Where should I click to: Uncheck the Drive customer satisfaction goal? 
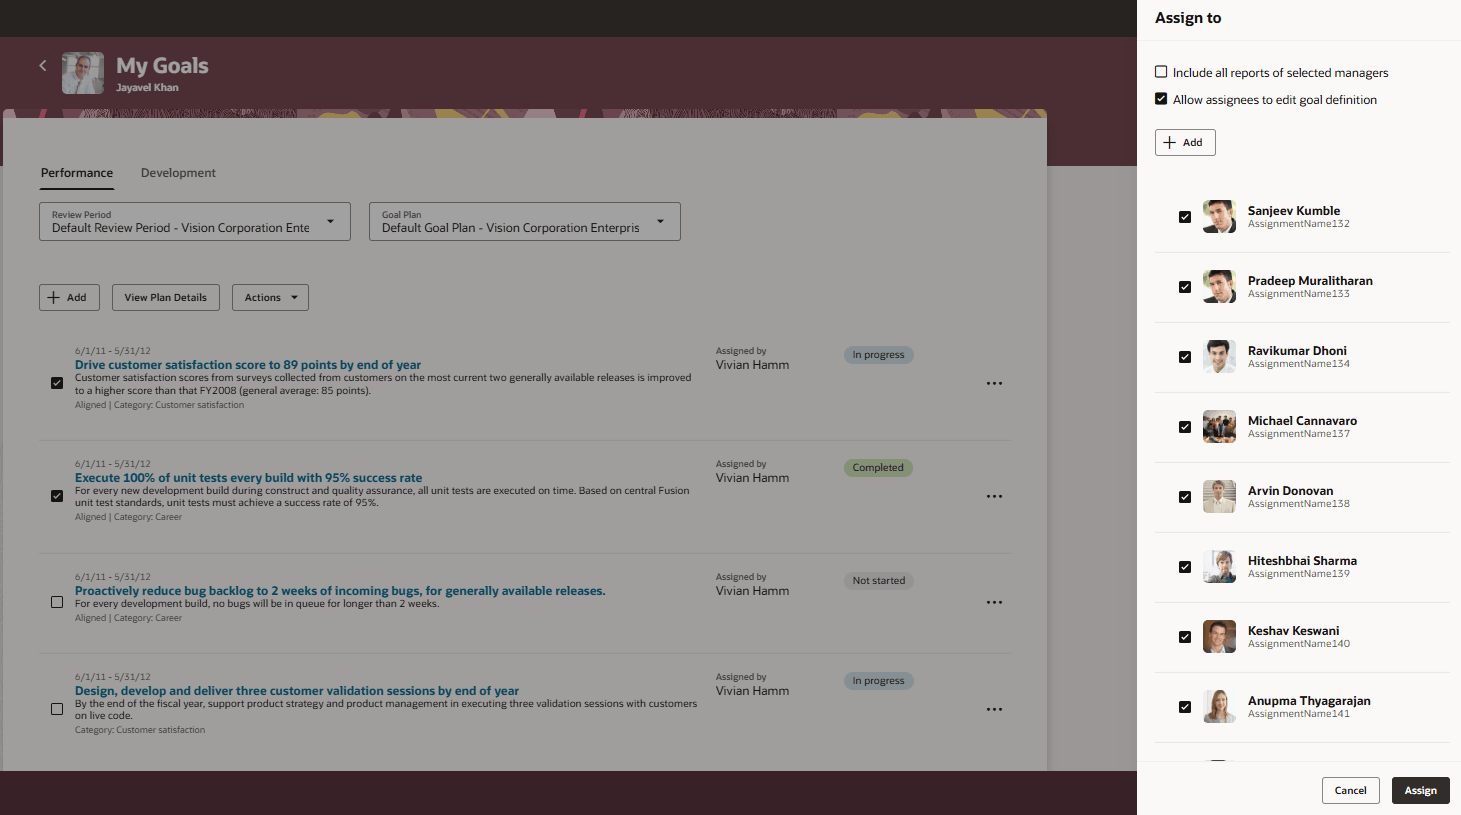(57, 383)
